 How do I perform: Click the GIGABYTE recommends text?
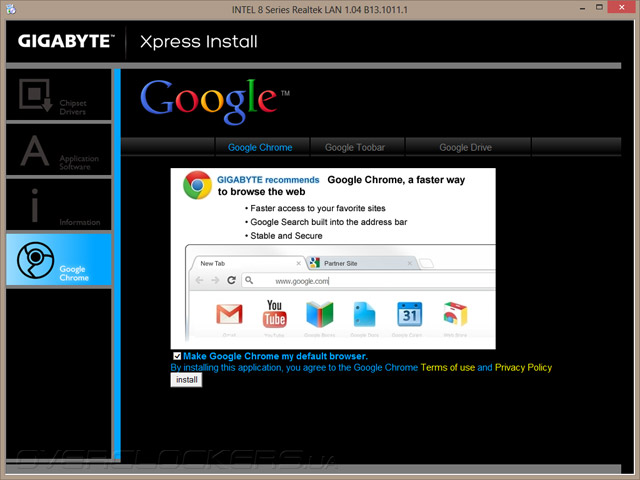click(268, 180)
